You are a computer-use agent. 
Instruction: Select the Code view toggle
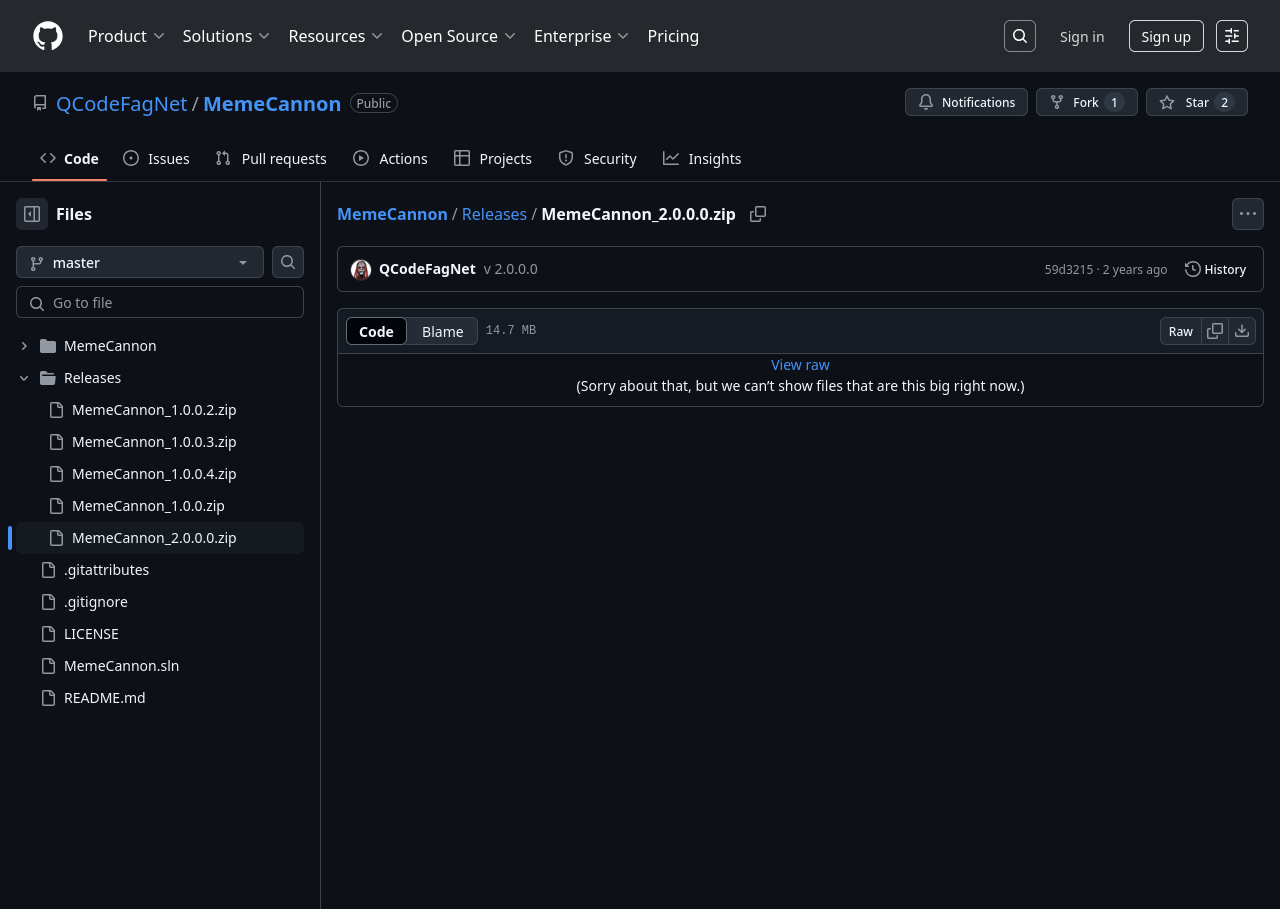(376, 331)
